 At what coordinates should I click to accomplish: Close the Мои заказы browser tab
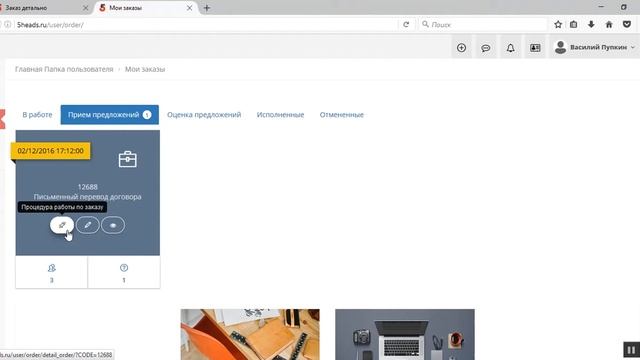click(x=189, y=8)
